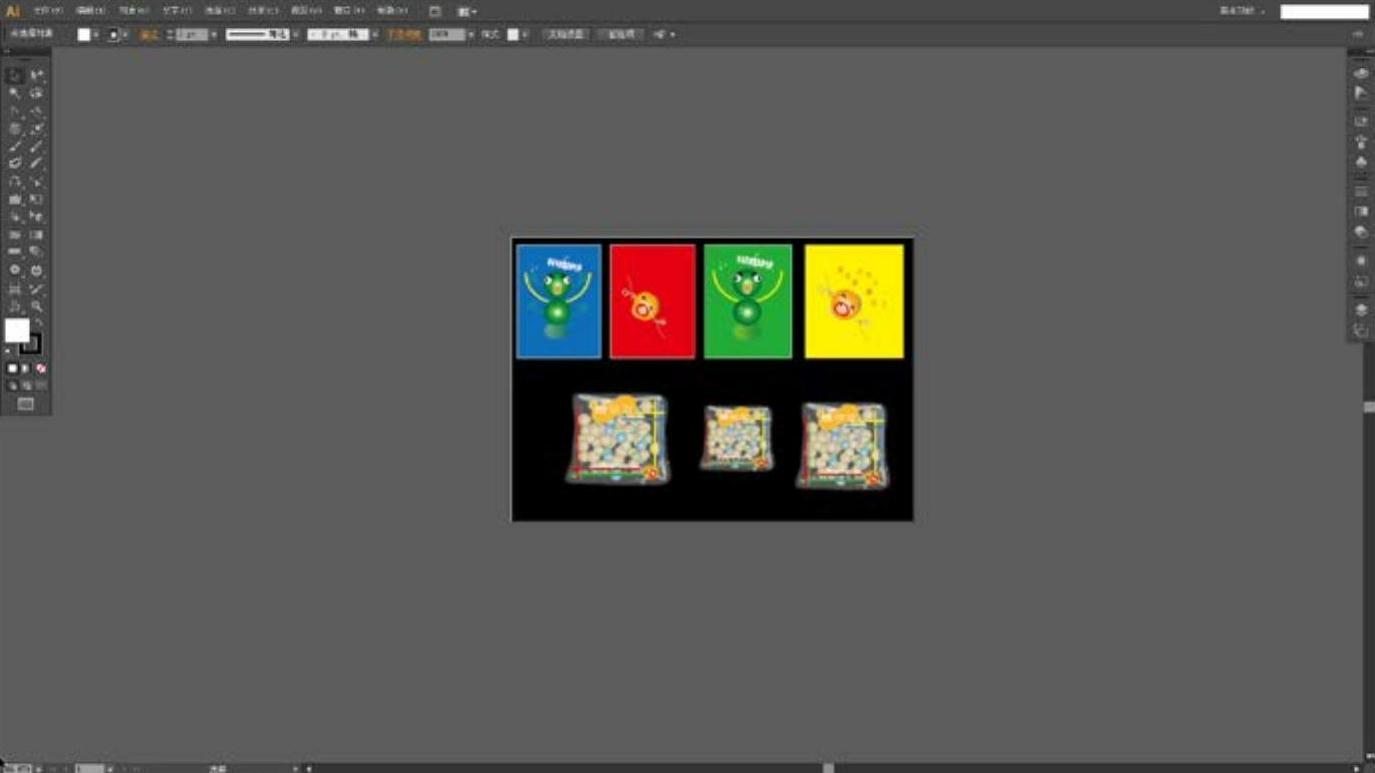
Task: Launch Bridge from the menu bar icon
Action: [x=435, y=11]
